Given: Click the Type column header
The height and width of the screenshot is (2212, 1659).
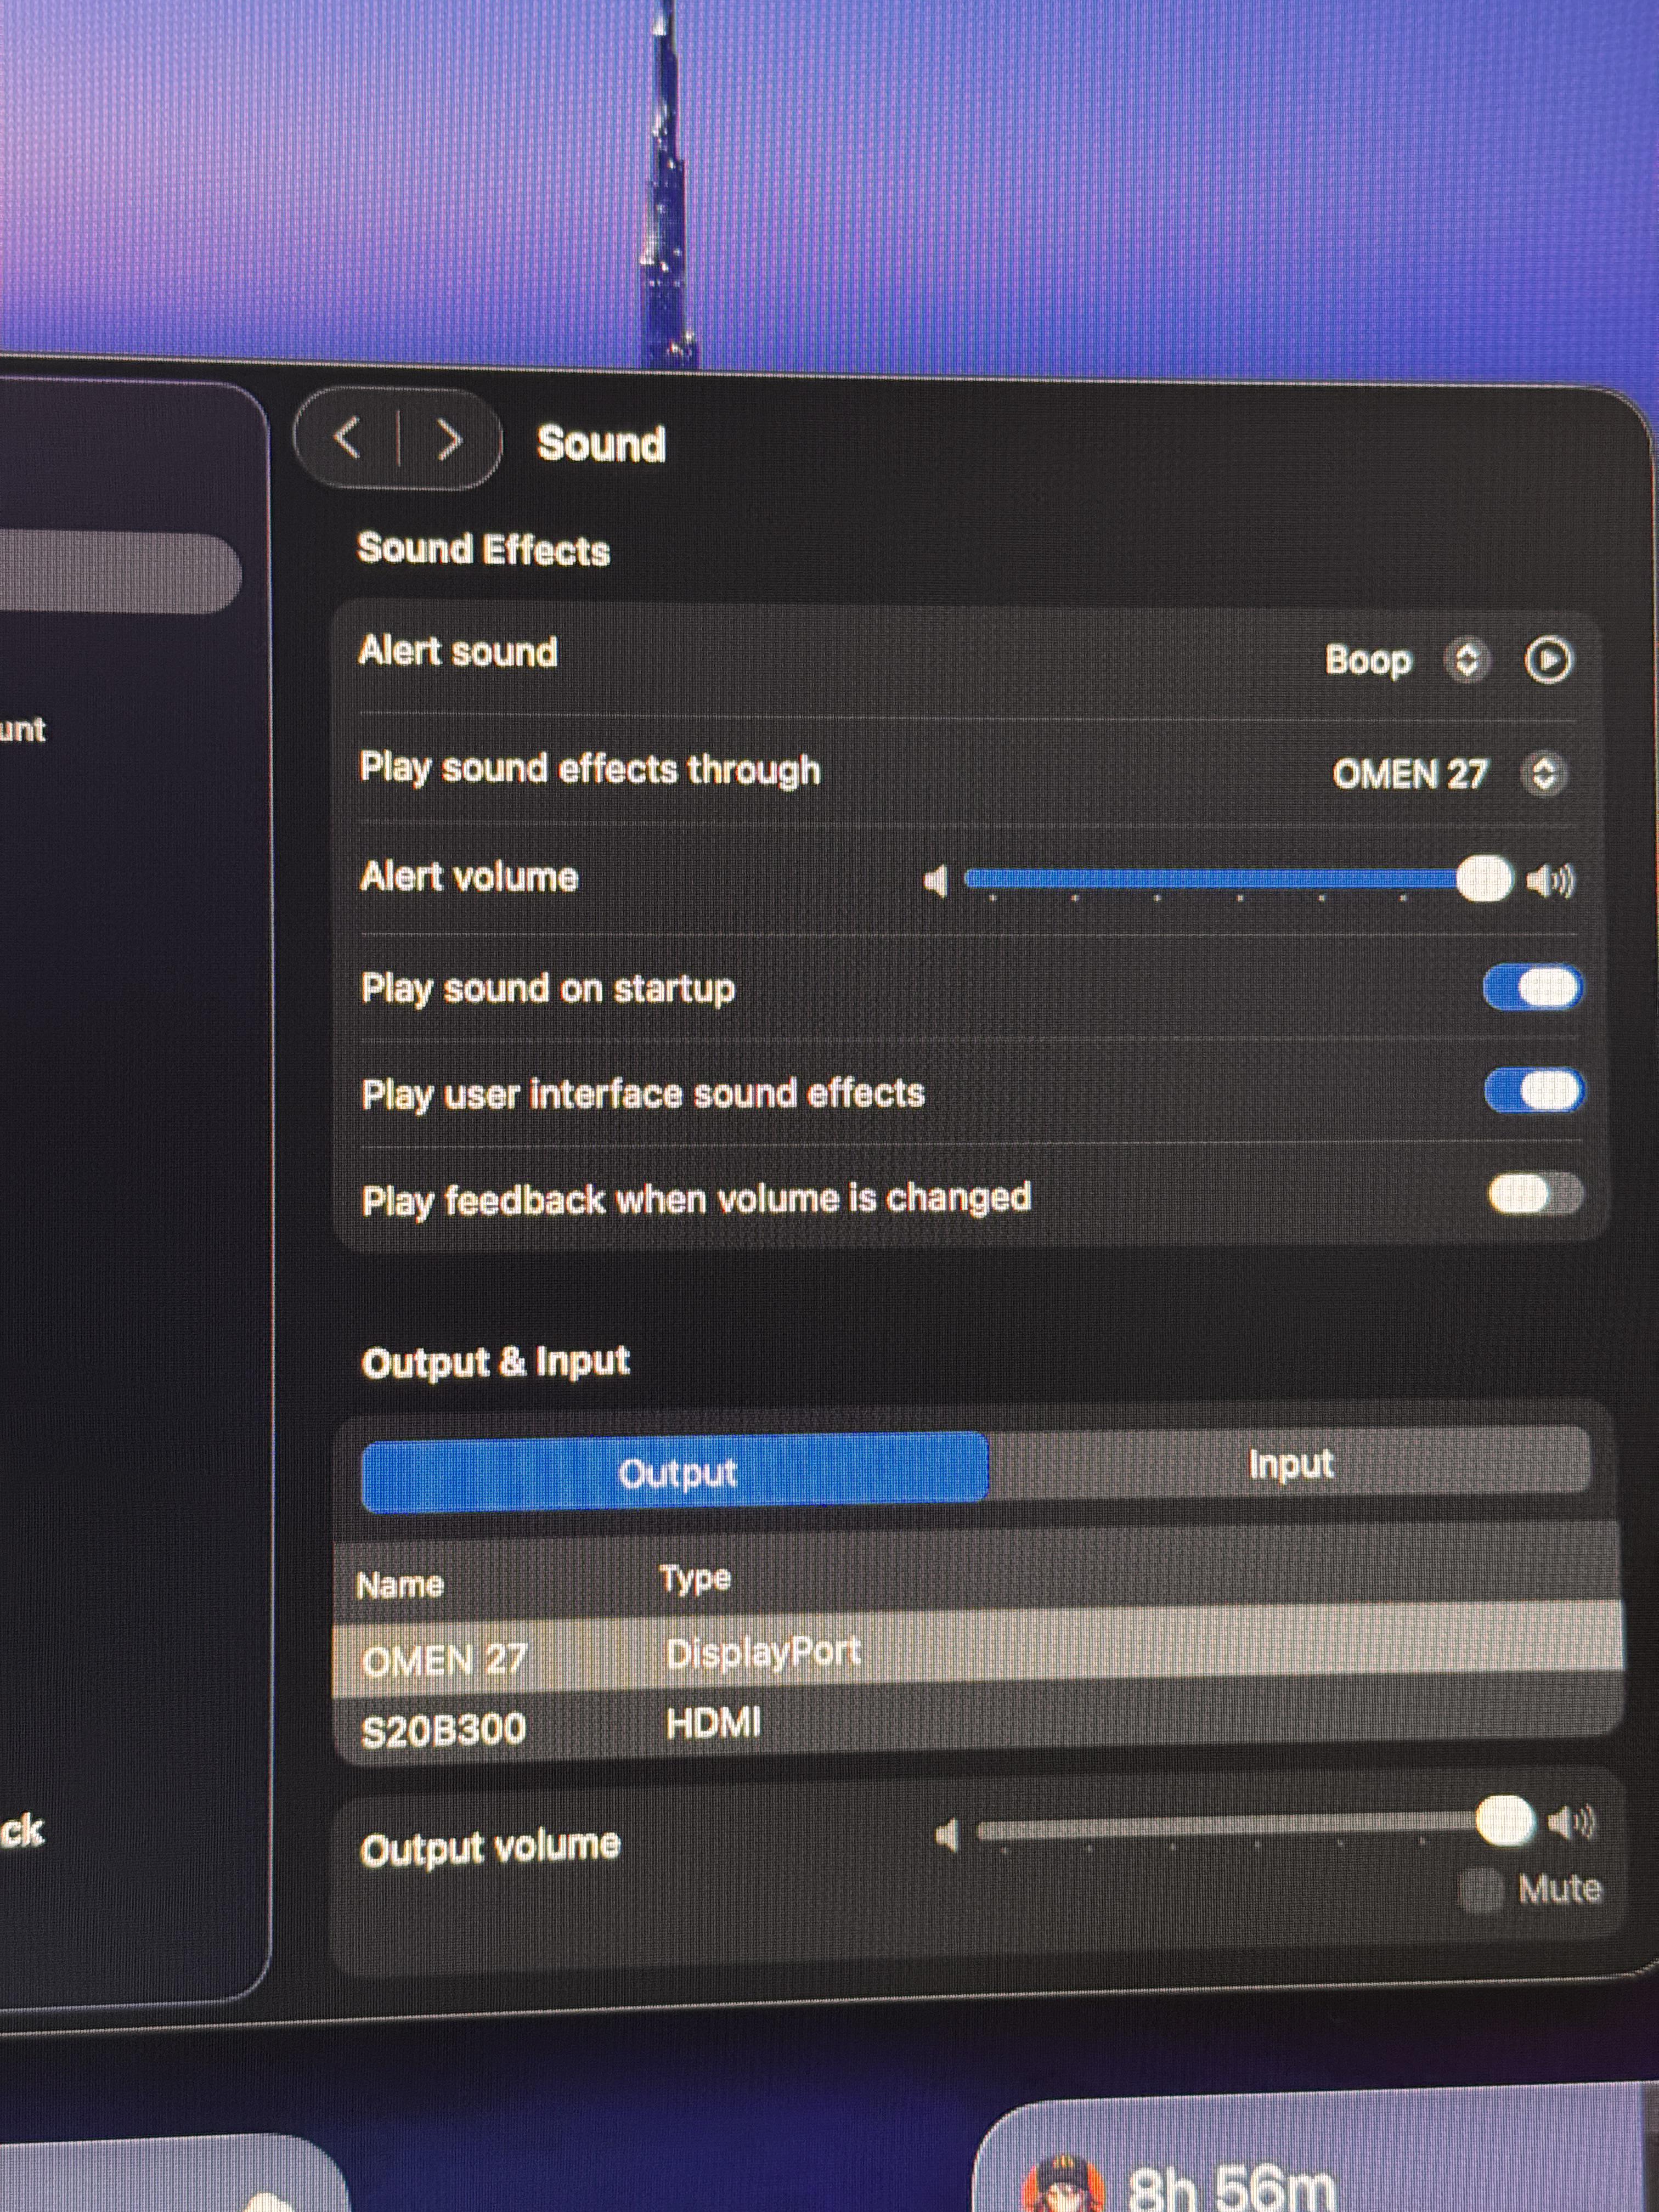Looking at the screenshot, I should coord(695,1578).
